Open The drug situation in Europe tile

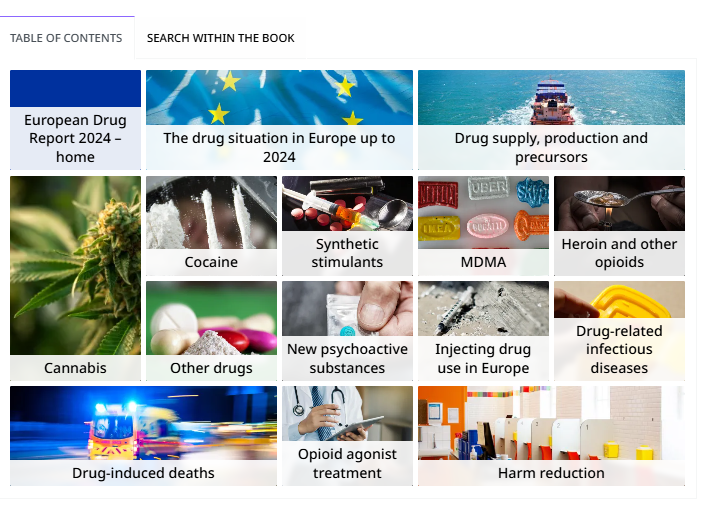pyautogui.click(x=279, y=120)
